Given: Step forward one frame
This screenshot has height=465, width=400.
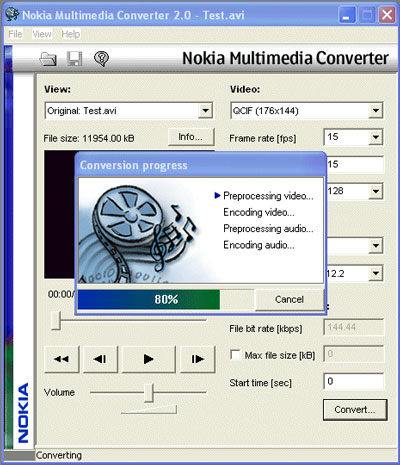Looking at the screenshot, I should pyautogui.click(x=198, y=359).
